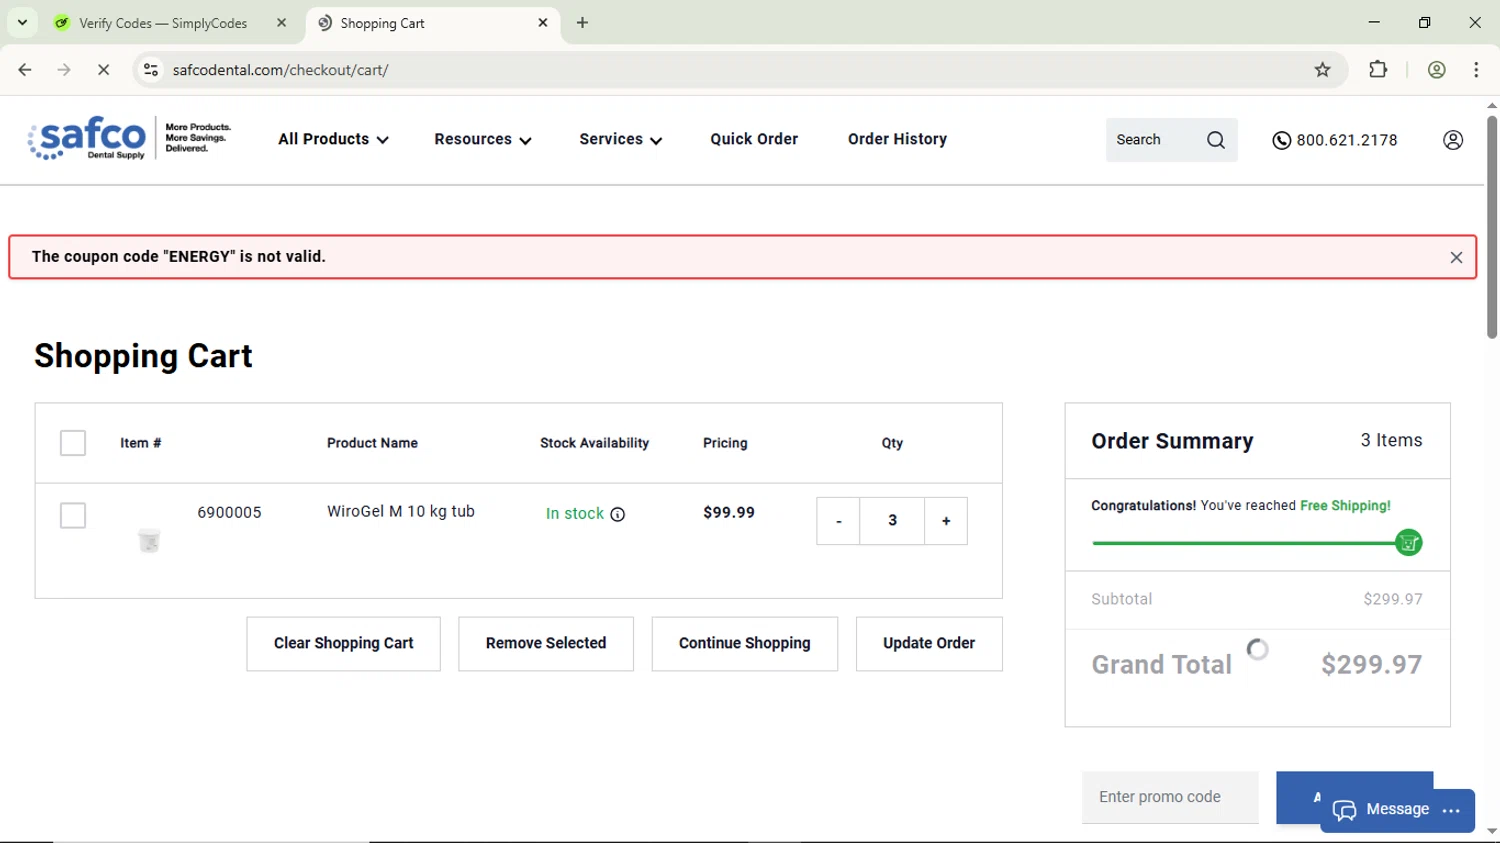This screenshot has height=843, width=1500.
Task: Toggle the select-all items checkbox
Action: (x=73, y=443)
